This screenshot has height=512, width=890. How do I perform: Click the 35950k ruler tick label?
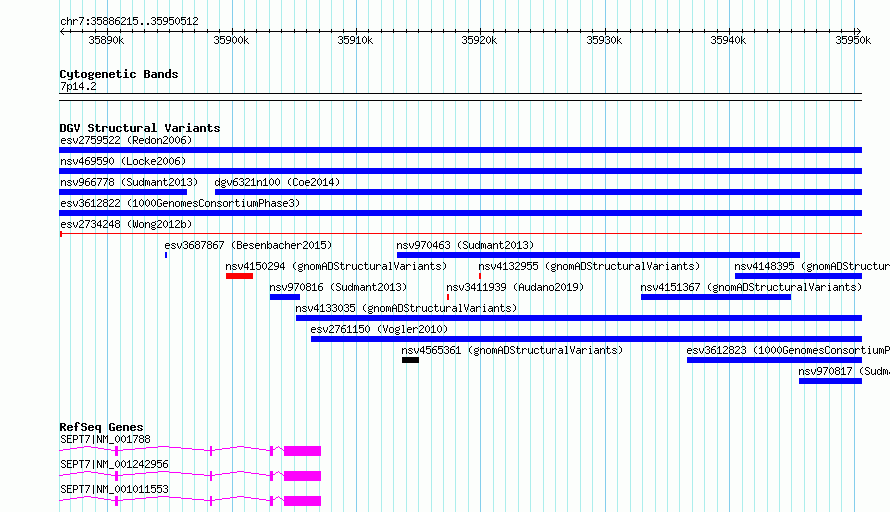click(x=853, y=40)
